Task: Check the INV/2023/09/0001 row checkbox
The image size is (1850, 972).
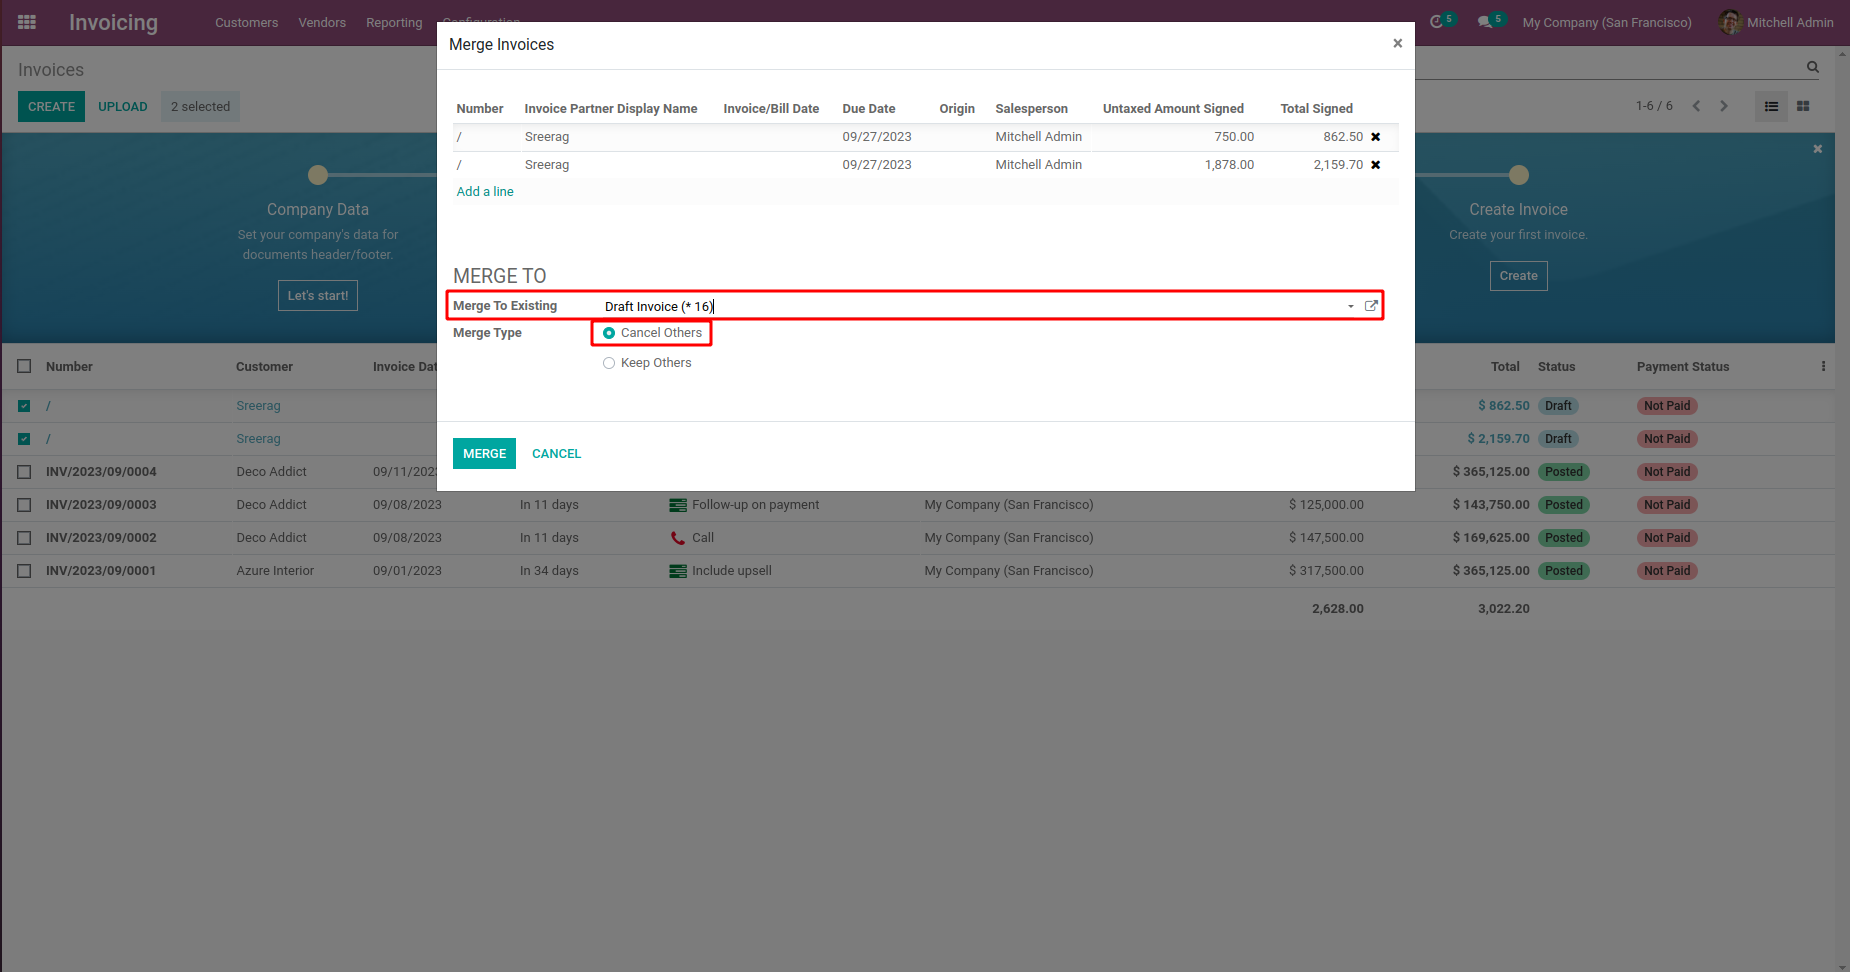Action: [24, 571]
